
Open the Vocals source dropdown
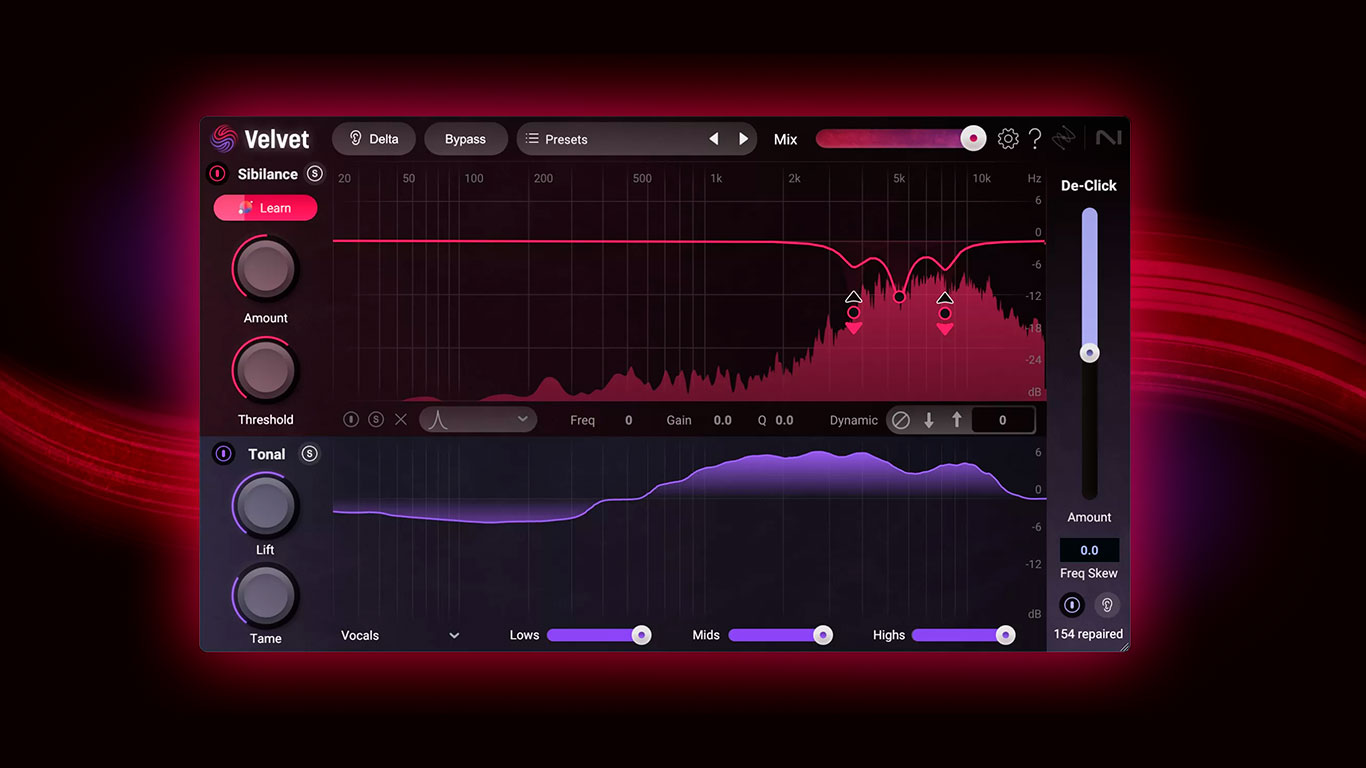(x=400, y=635)
